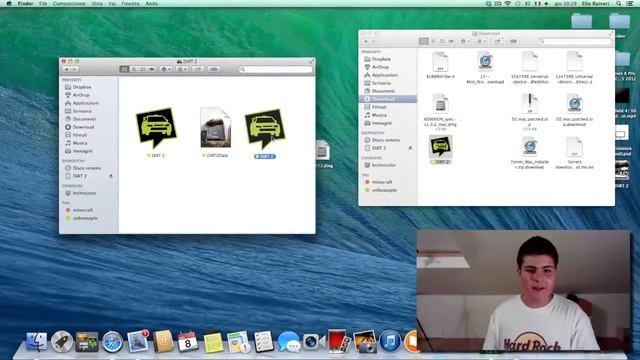Image resolution: width=640 pixels, height=360 pixels.
Task: Open Action gear menu in DiRT 2 window
Action: (166, 69)
